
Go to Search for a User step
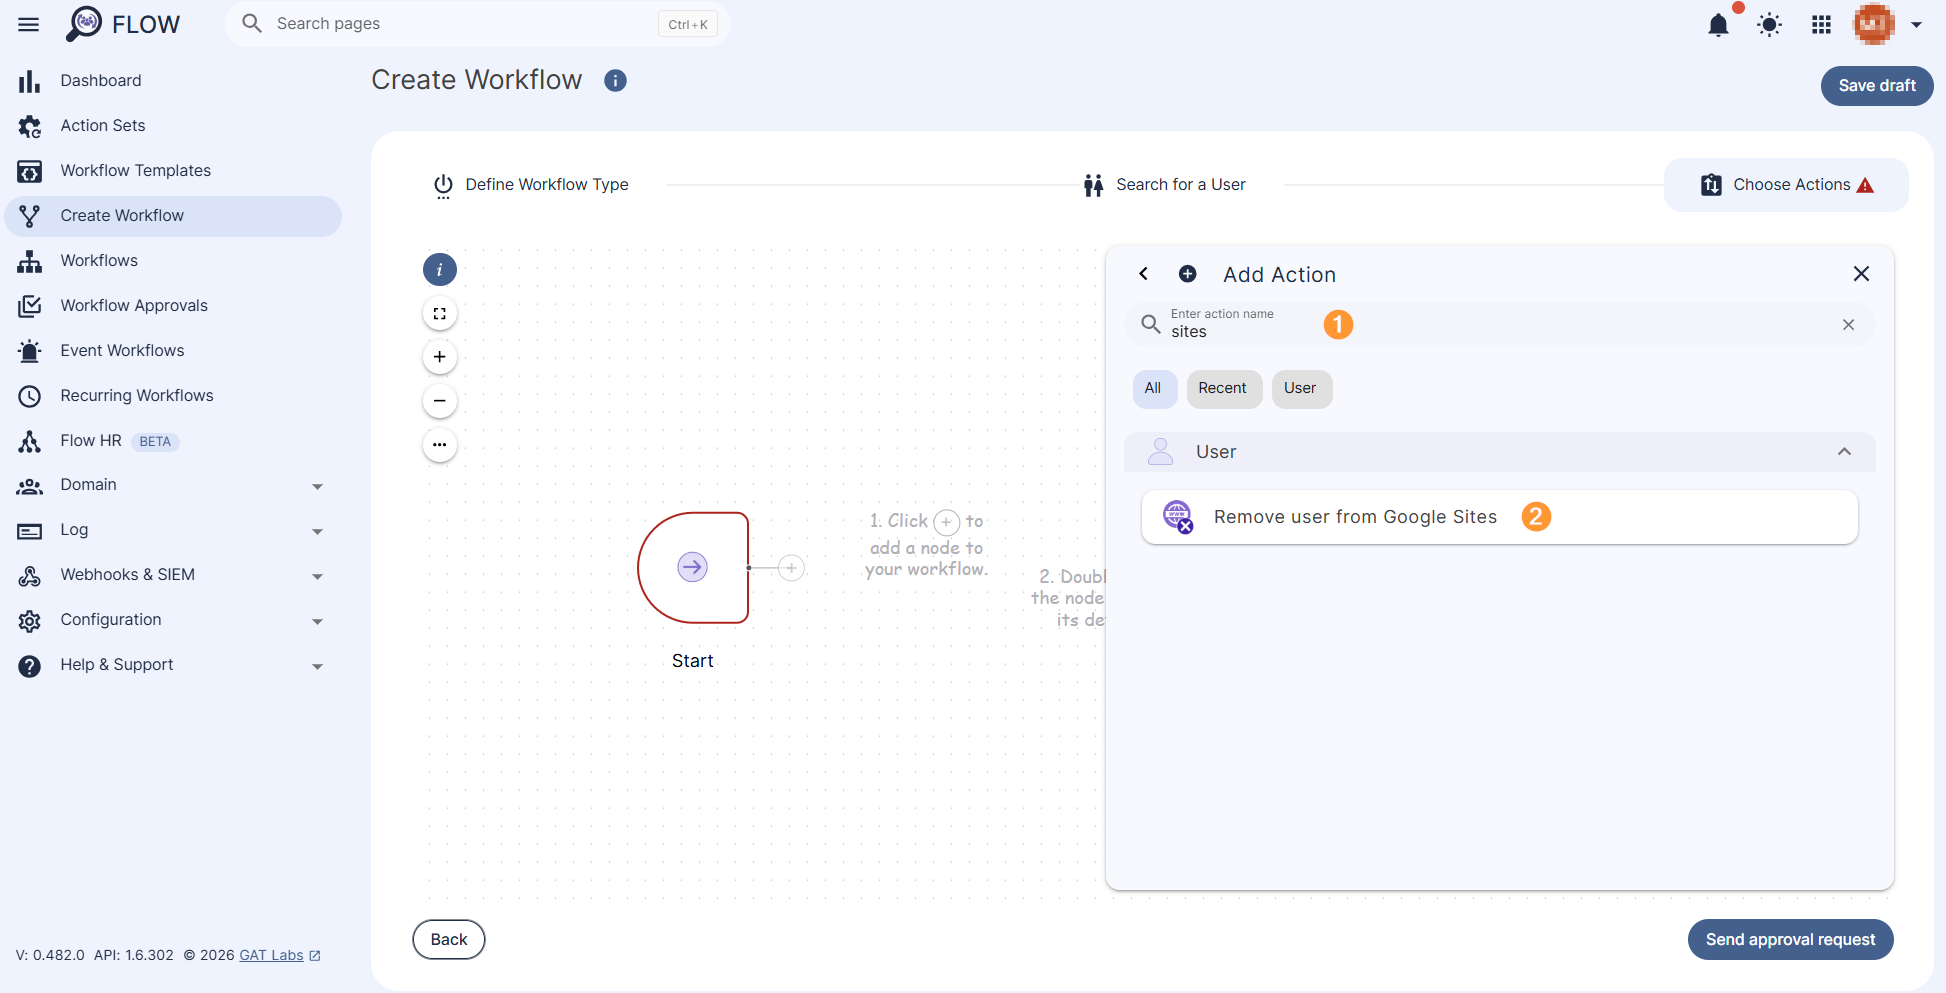coord(1165,185)
